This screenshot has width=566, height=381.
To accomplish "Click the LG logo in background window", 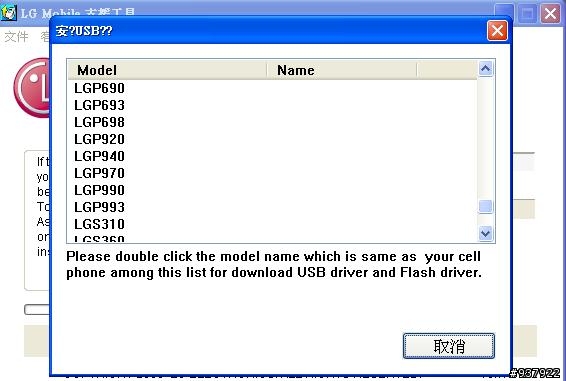I will tap(32, 88).
